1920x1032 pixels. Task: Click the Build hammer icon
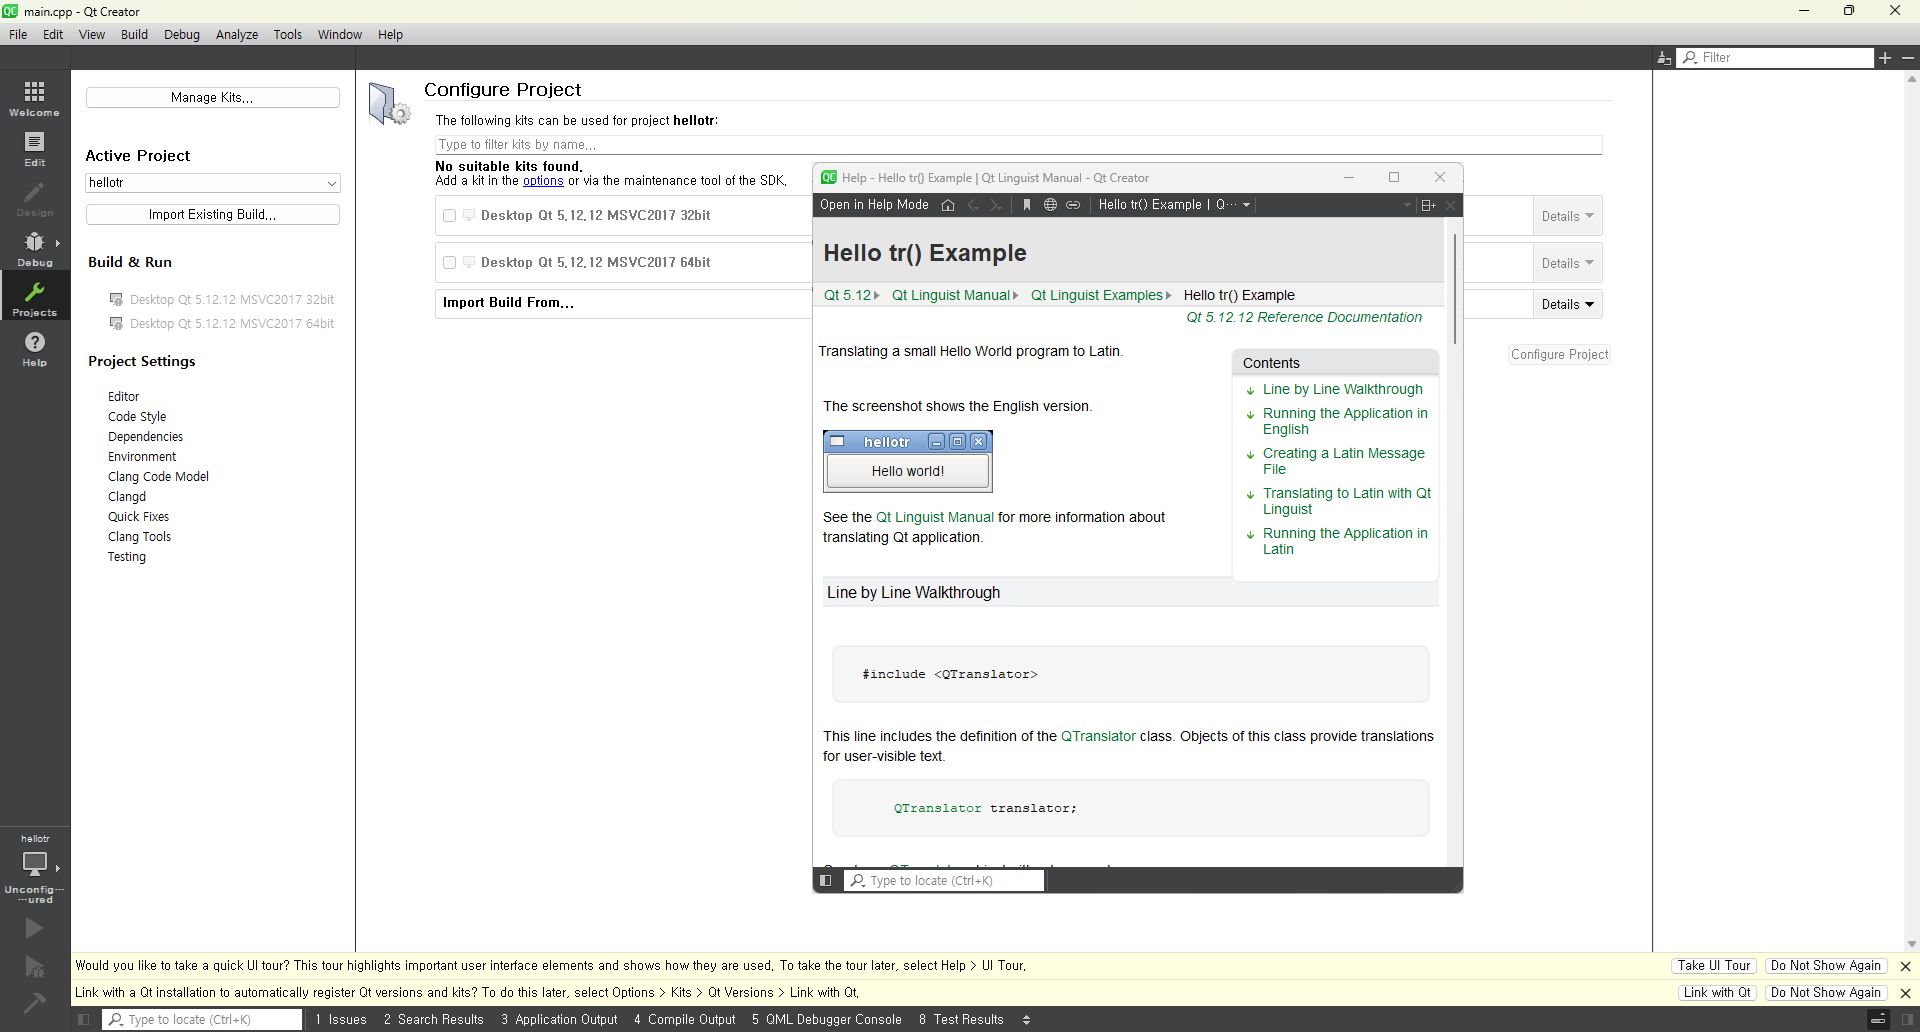(34, 1002)
